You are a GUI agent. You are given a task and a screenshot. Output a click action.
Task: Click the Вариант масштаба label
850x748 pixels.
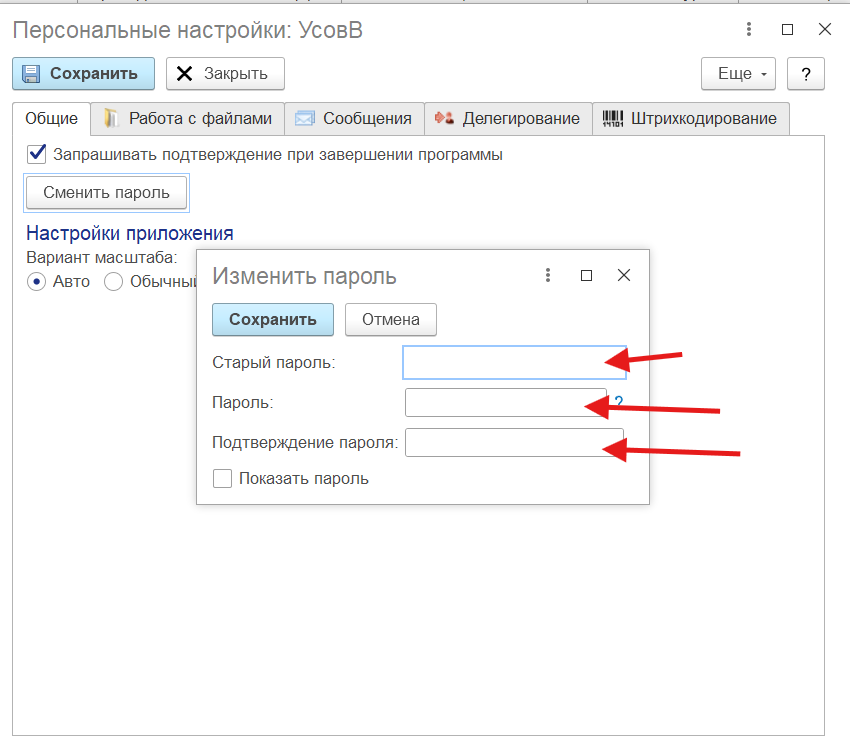point(102,257)
